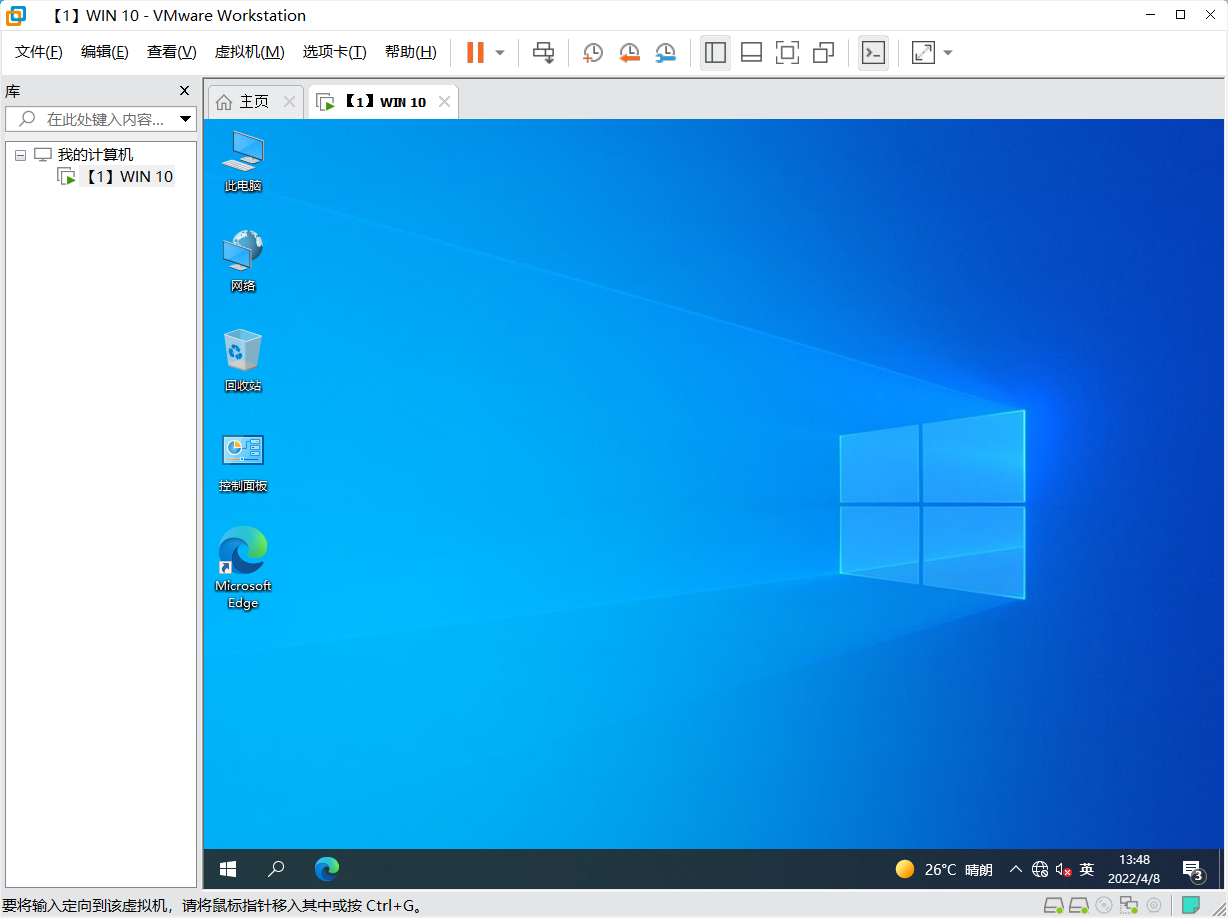1228x918 pixels.
Task: Switch to Unity mode
Action: pyautogui.click(x=823, y=53)
